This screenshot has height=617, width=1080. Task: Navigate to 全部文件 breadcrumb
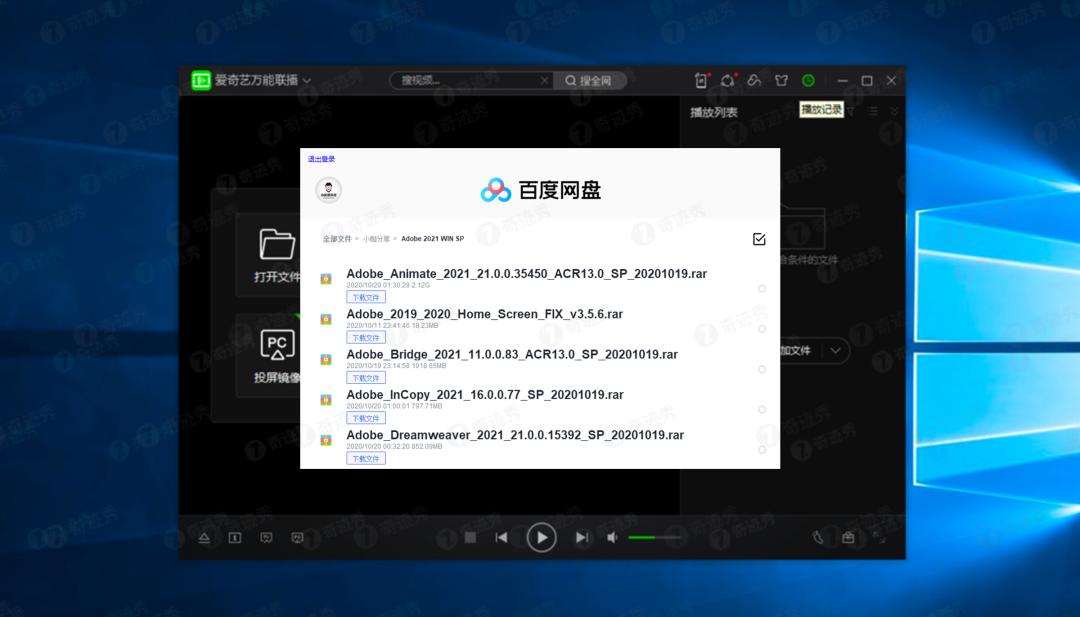[337, 239]
